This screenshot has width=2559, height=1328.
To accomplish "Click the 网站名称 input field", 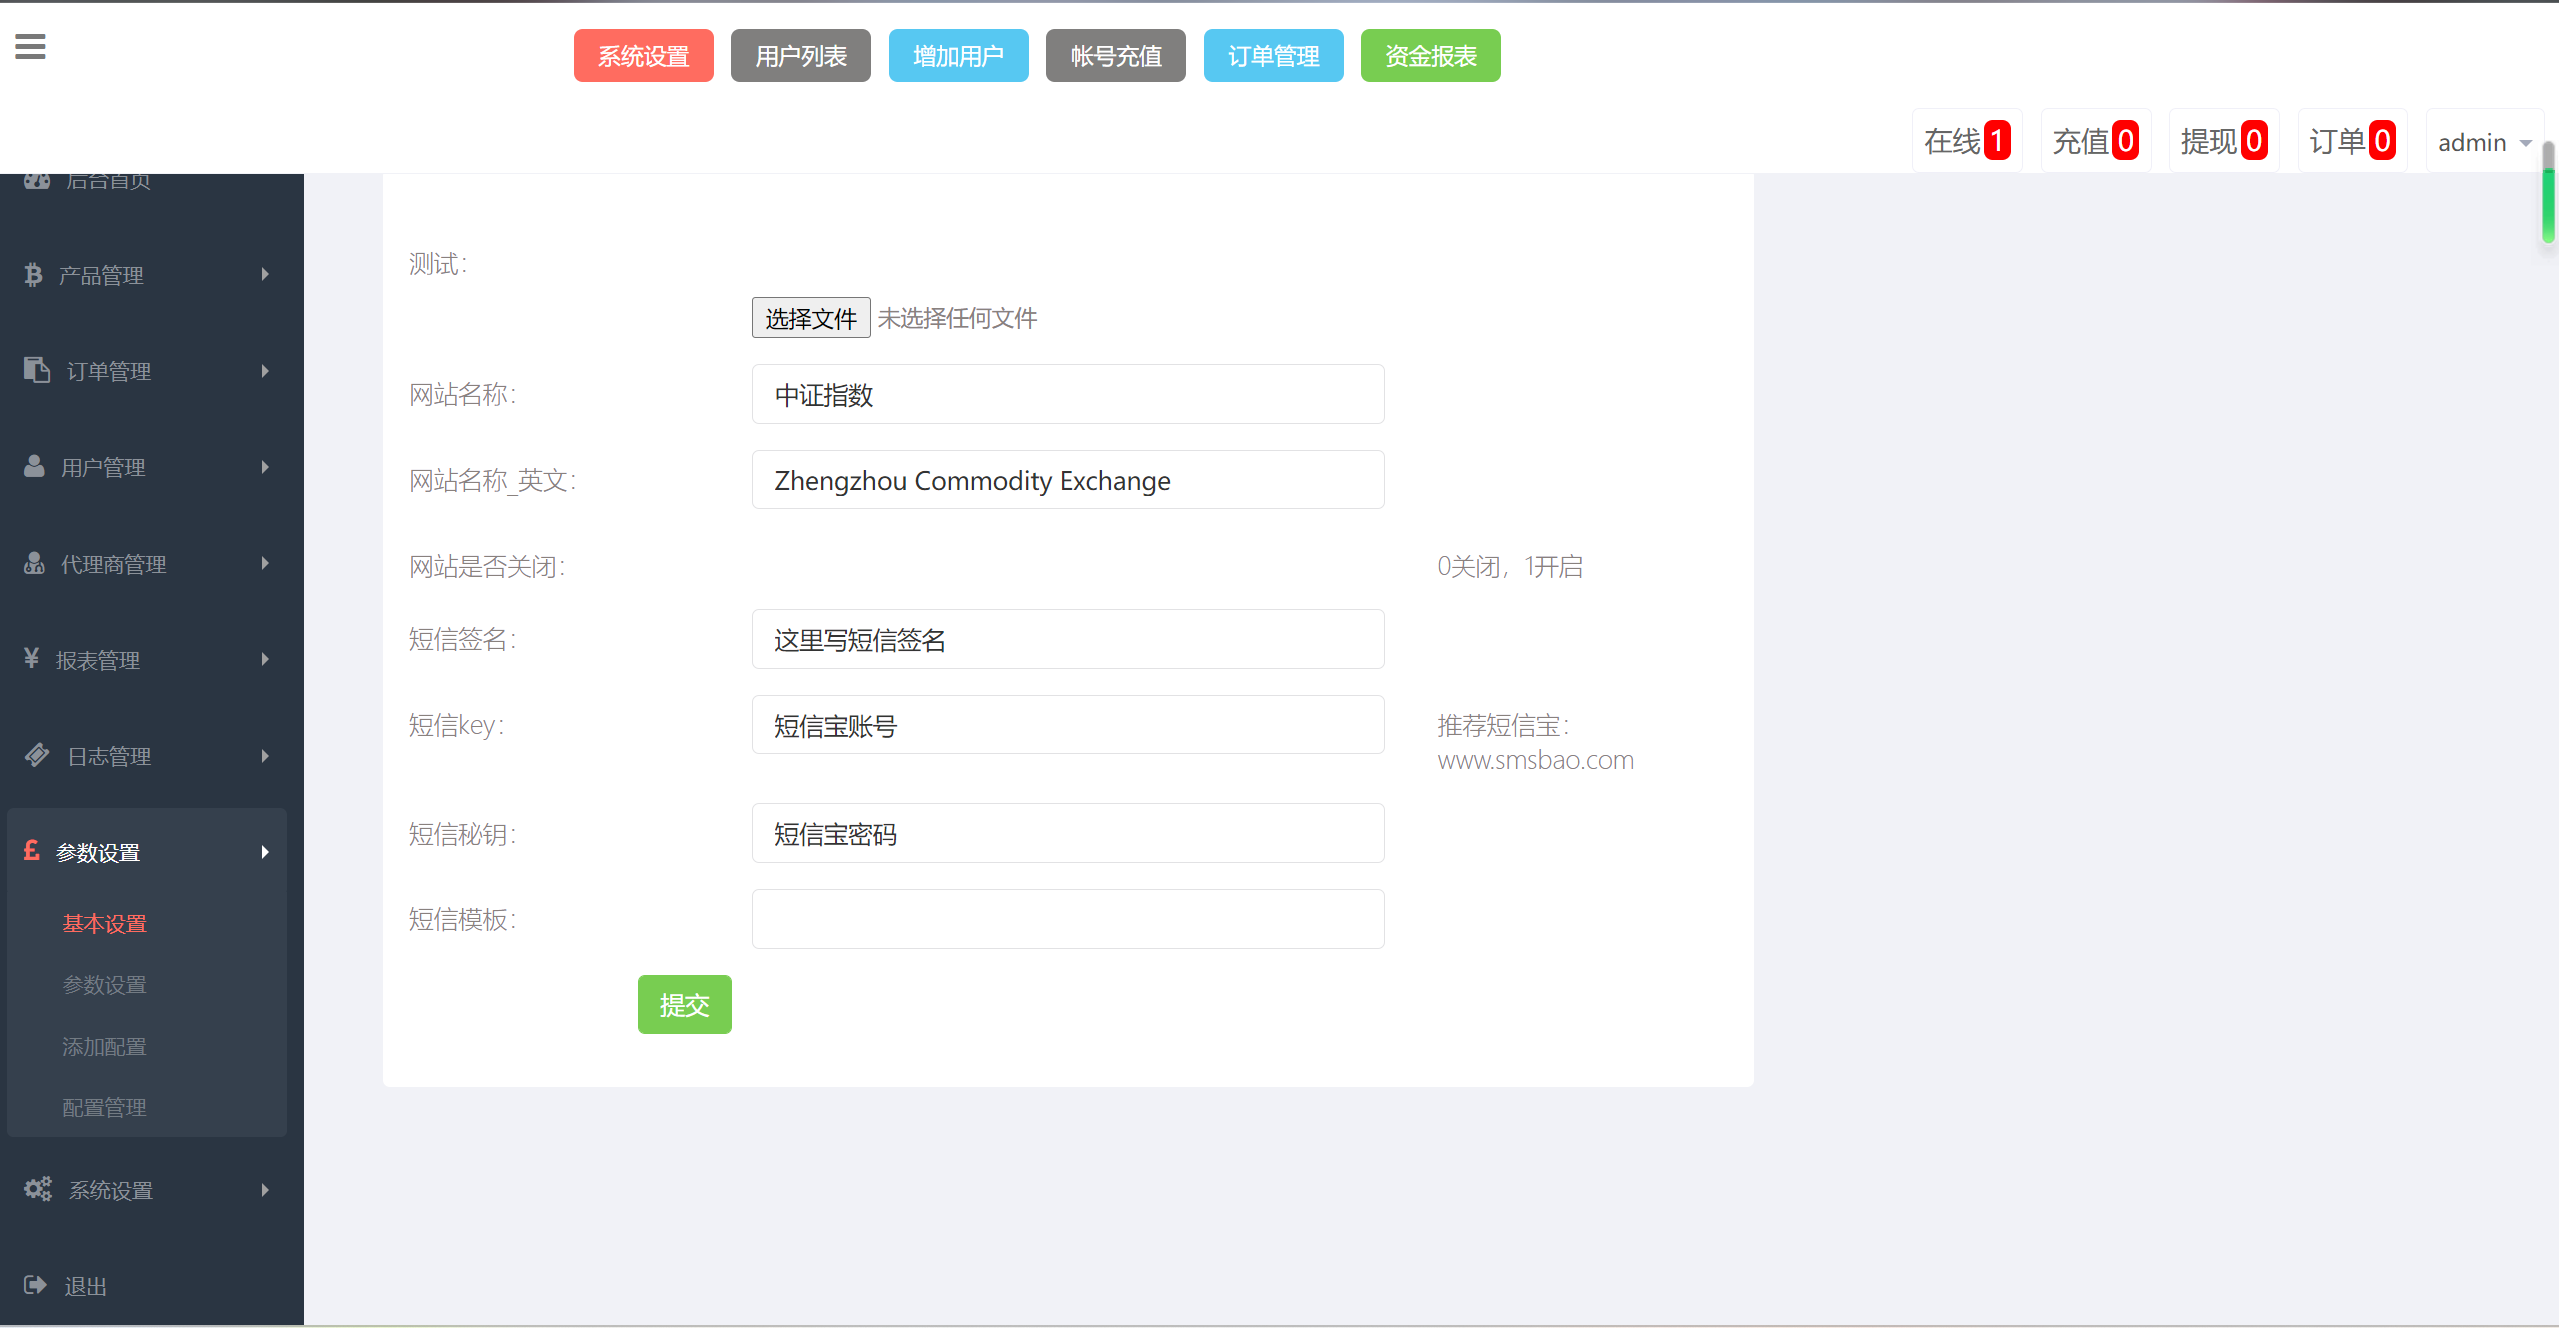I will [x=1068, y=394].
